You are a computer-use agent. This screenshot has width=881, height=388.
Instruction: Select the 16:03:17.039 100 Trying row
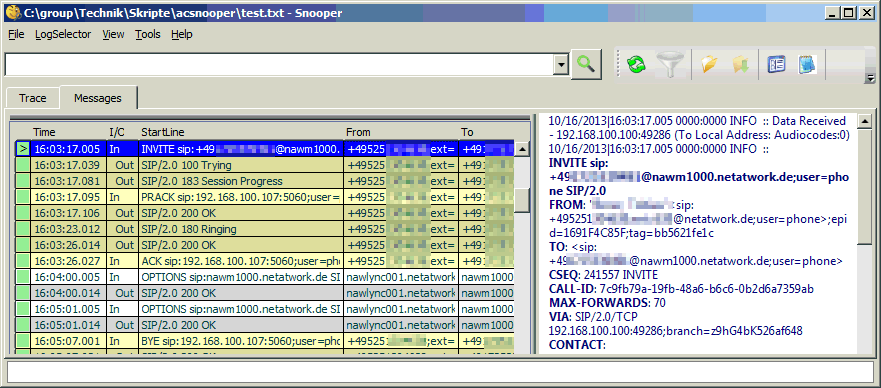pos(264,165)
